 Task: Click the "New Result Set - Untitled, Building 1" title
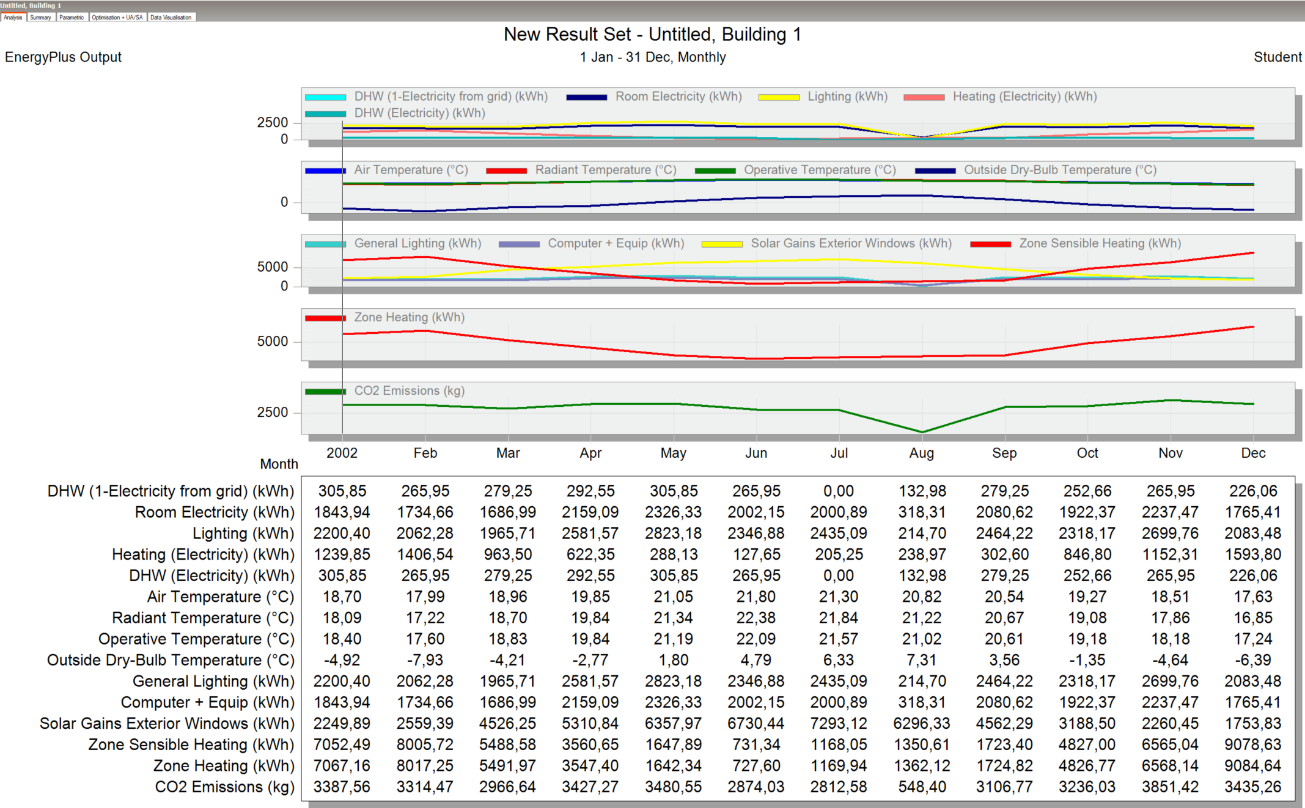click(652, 35)
